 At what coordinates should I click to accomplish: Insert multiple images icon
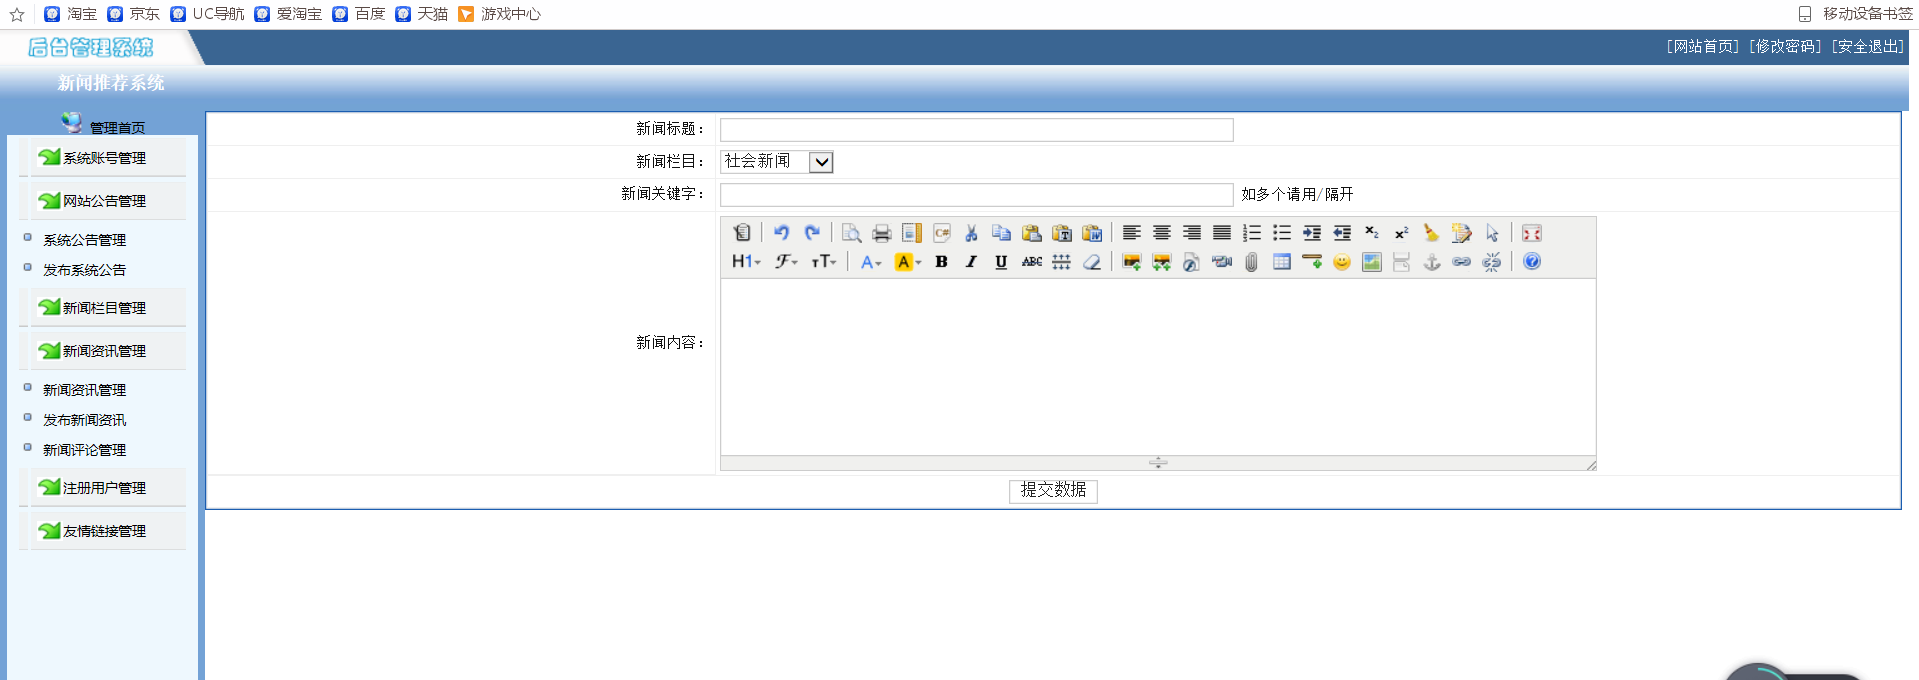(x=1162, y=262)
